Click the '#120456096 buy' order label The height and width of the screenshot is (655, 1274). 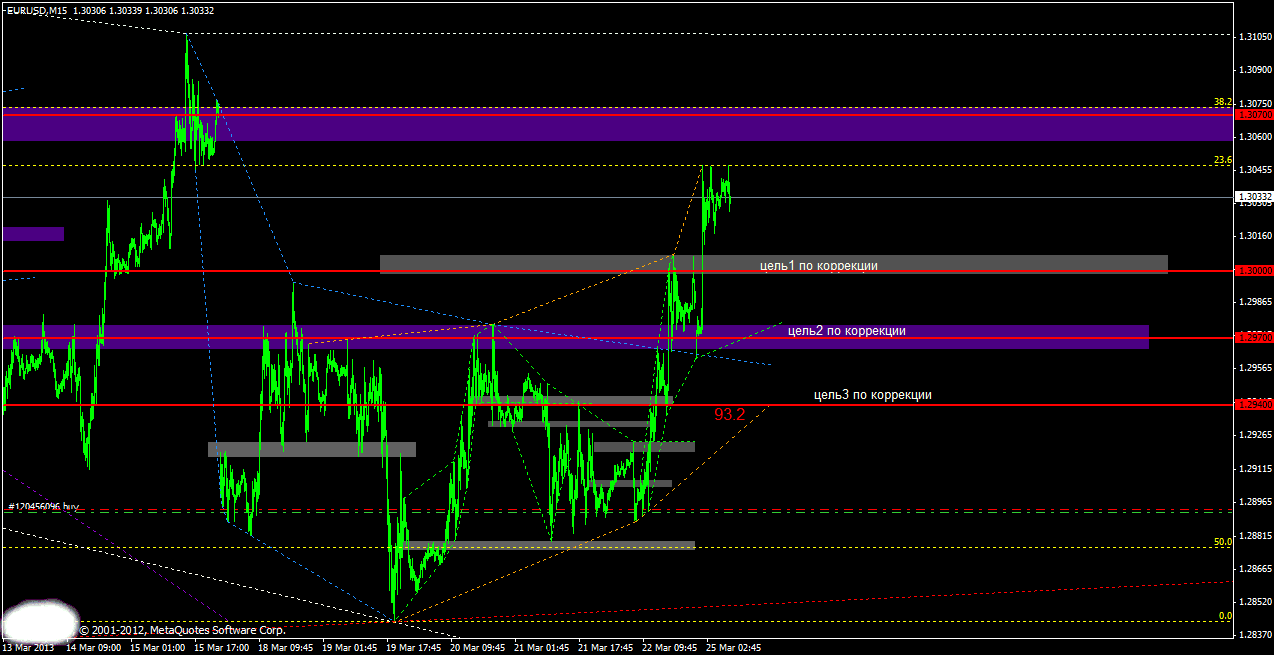[x=42, y=507]
